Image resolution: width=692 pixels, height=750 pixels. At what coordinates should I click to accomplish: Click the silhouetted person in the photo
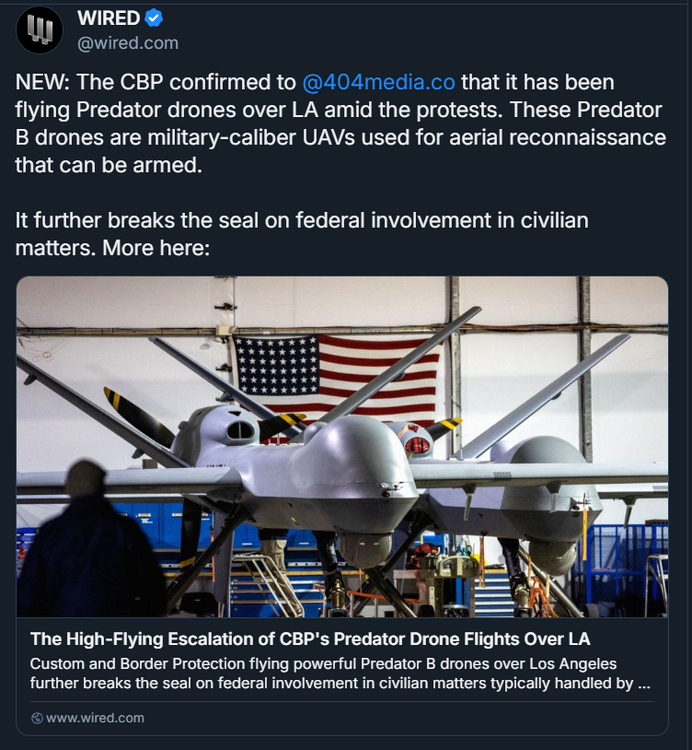pos(88,550)
